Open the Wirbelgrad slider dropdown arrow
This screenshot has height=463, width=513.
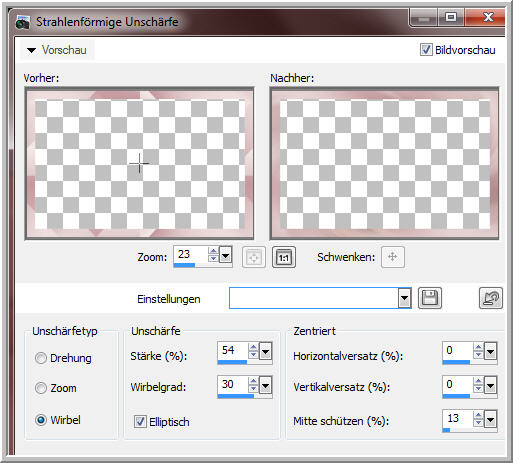click(x=265, y=386)
